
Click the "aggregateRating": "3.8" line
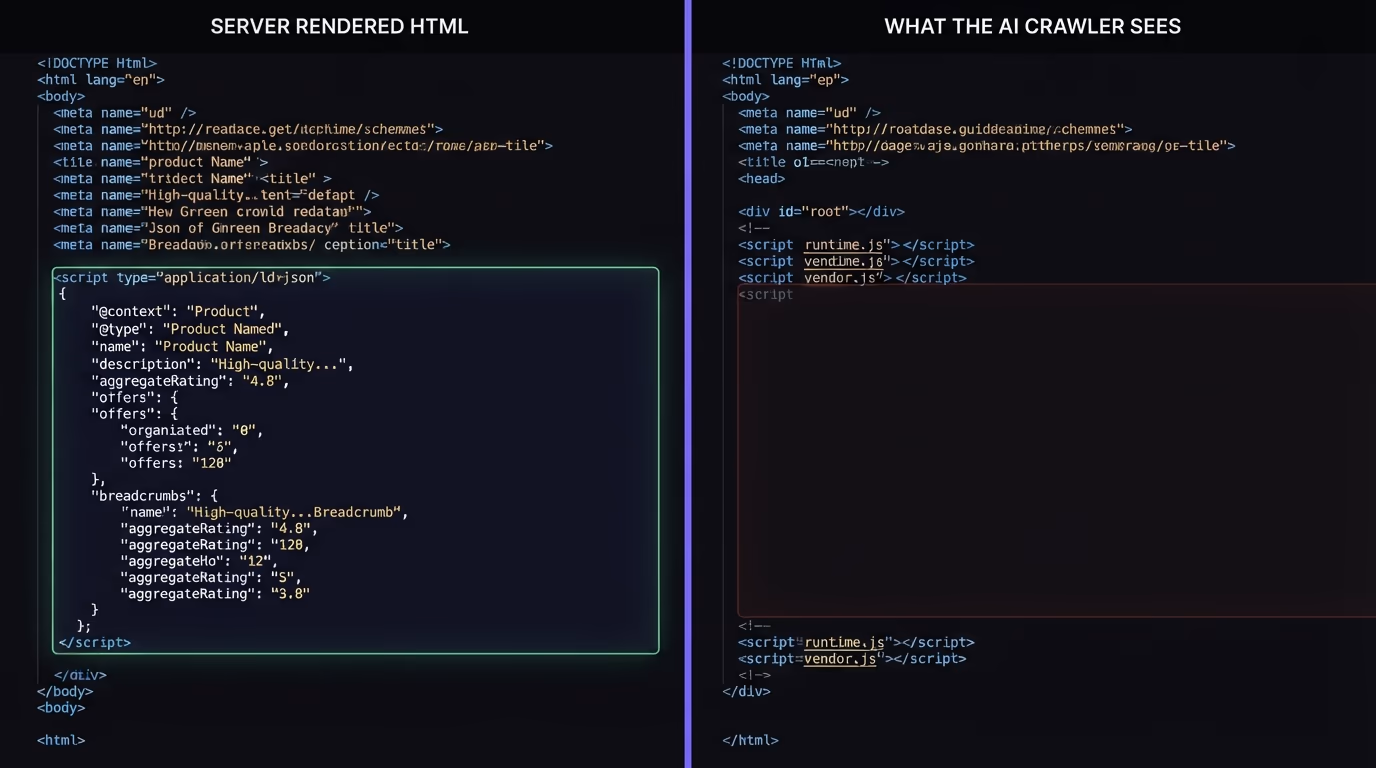(x=215, y=594)
